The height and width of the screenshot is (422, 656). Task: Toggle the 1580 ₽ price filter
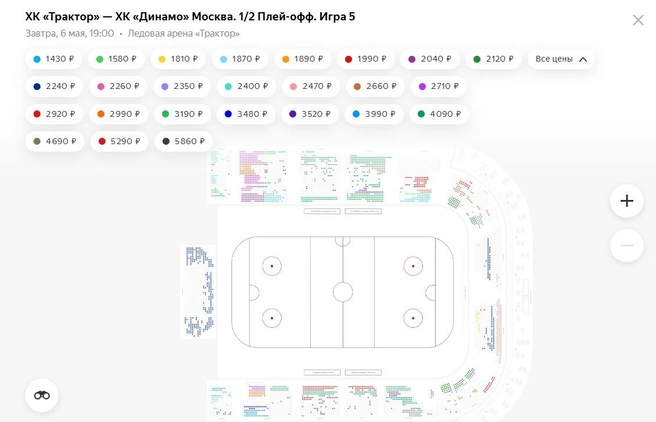(x=116, y=59)
